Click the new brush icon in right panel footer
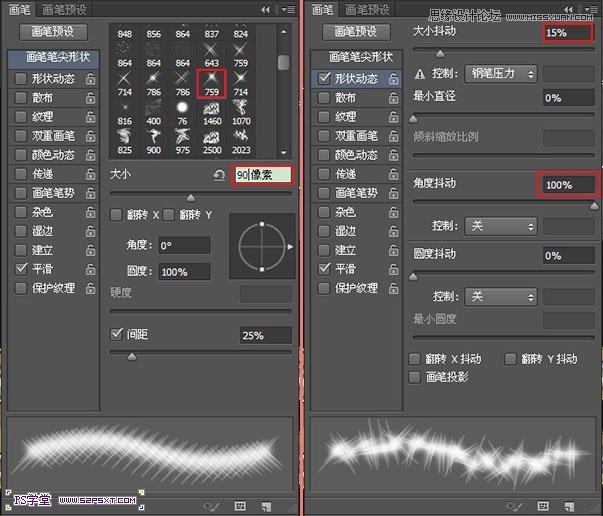Screen dimensions: 603x516 tap(569, 506)
